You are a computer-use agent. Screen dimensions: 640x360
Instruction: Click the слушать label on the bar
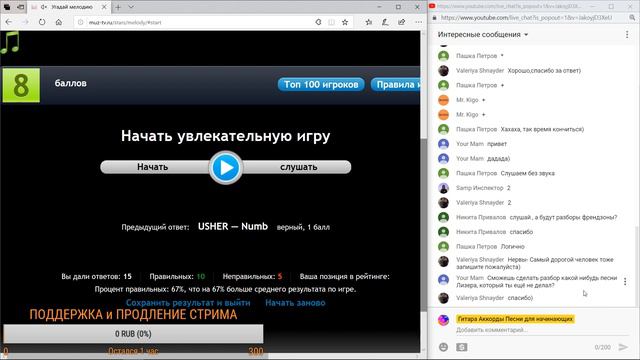(x=298, y=167)
